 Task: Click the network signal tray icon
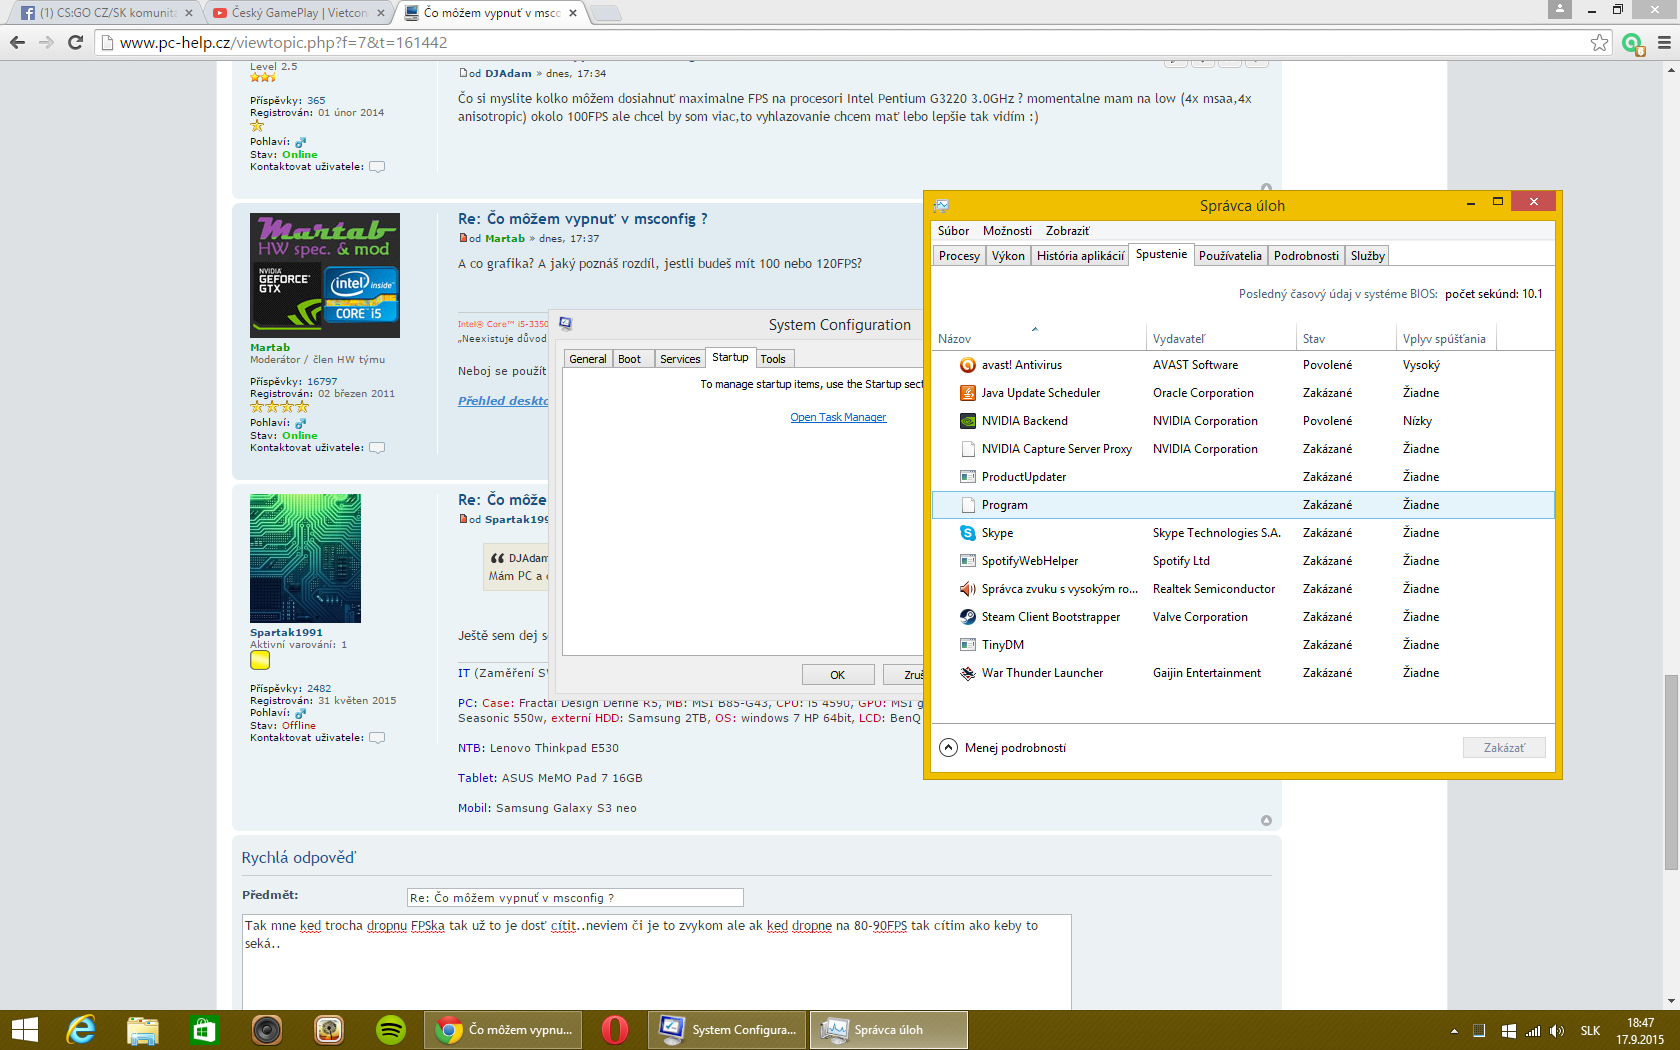coord(1532,1031)
